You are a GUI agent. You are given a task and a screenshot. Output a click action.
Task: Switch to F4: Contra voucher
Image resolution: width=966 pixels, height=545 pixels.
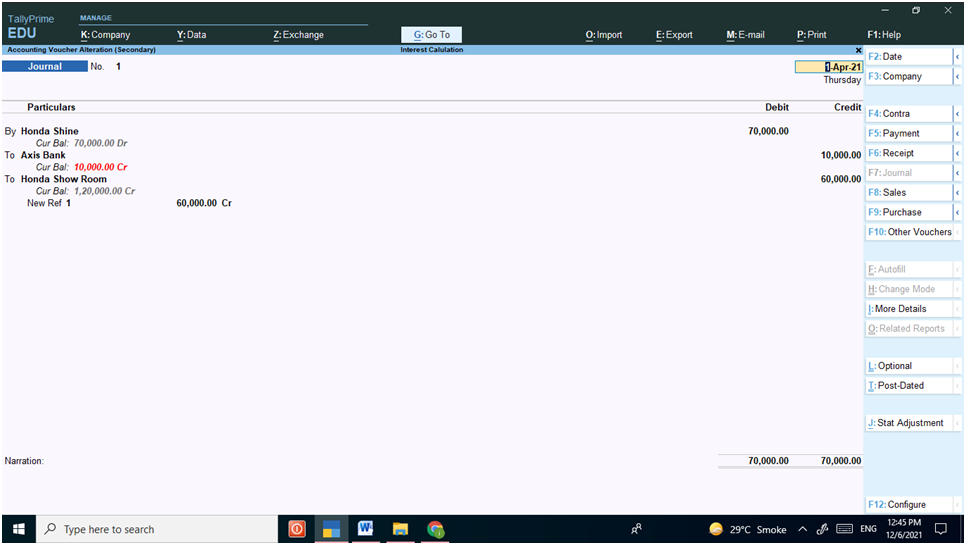909,114
